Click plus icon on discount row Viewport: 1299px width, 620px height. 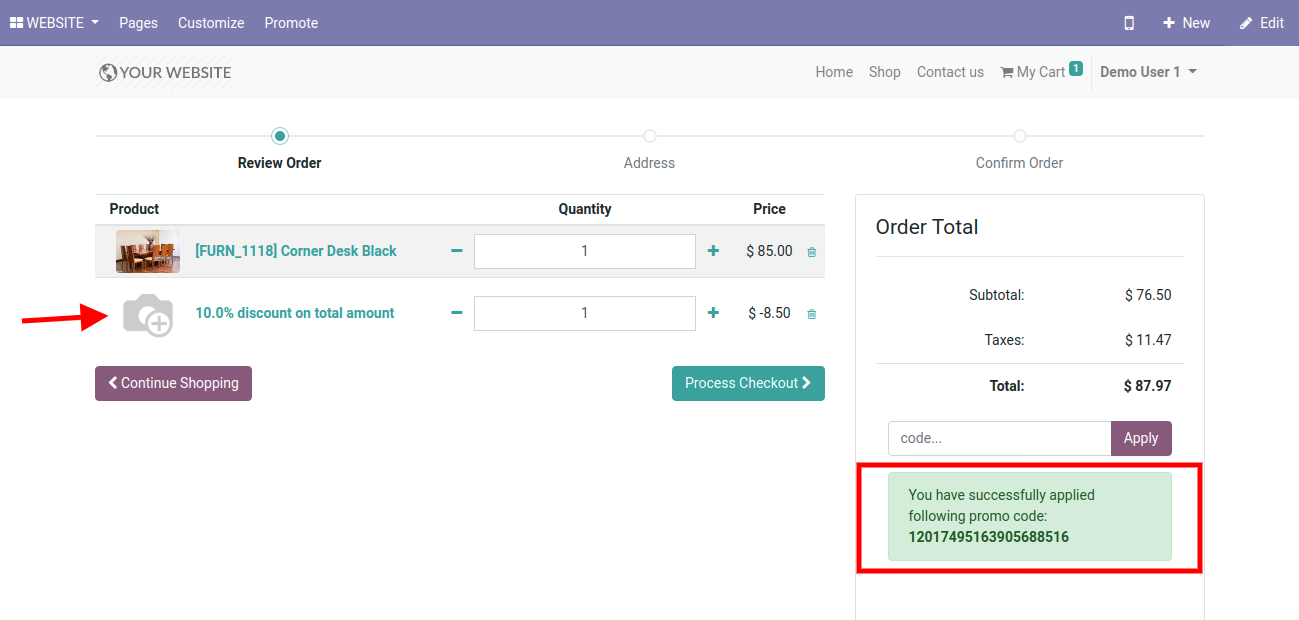(713, 313)
